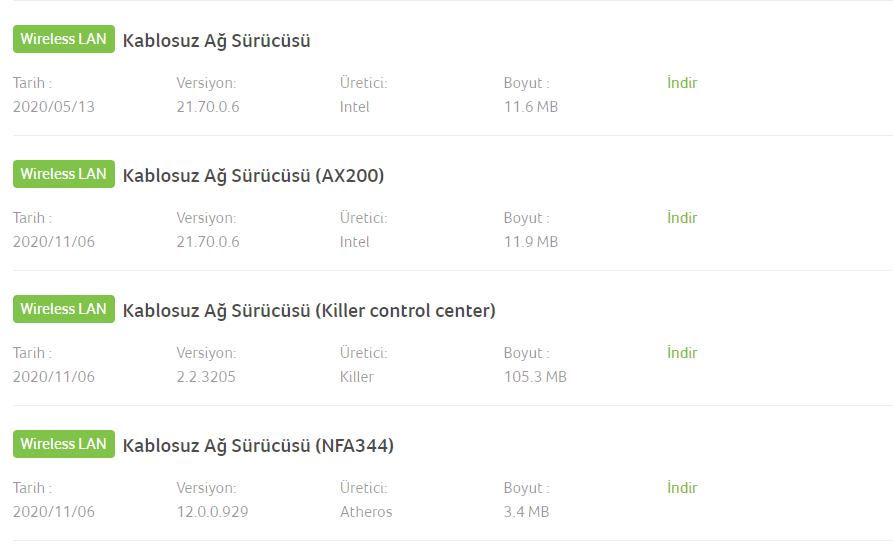This screenshot has height=549, width=893.
Task: Click Wireless LAN badge beside AX200 entry
Action: 63,174
